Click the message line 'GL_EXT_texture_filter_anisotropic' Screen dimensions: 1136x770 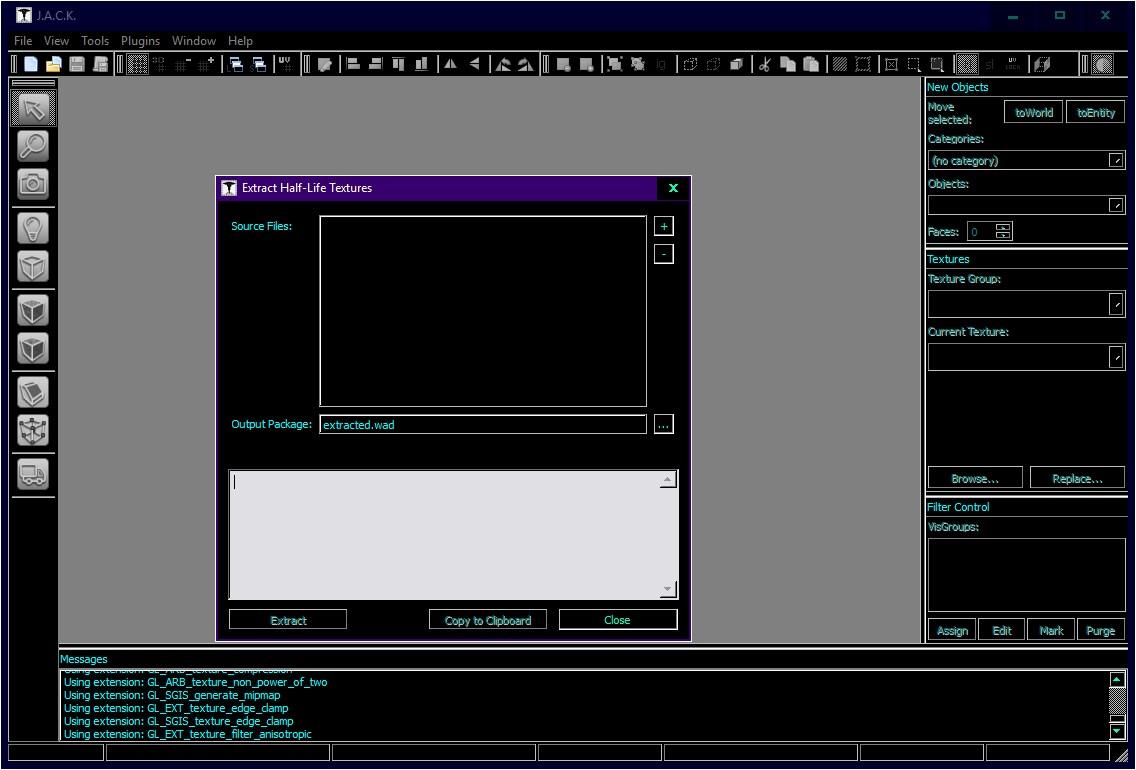tap(188, 735)
